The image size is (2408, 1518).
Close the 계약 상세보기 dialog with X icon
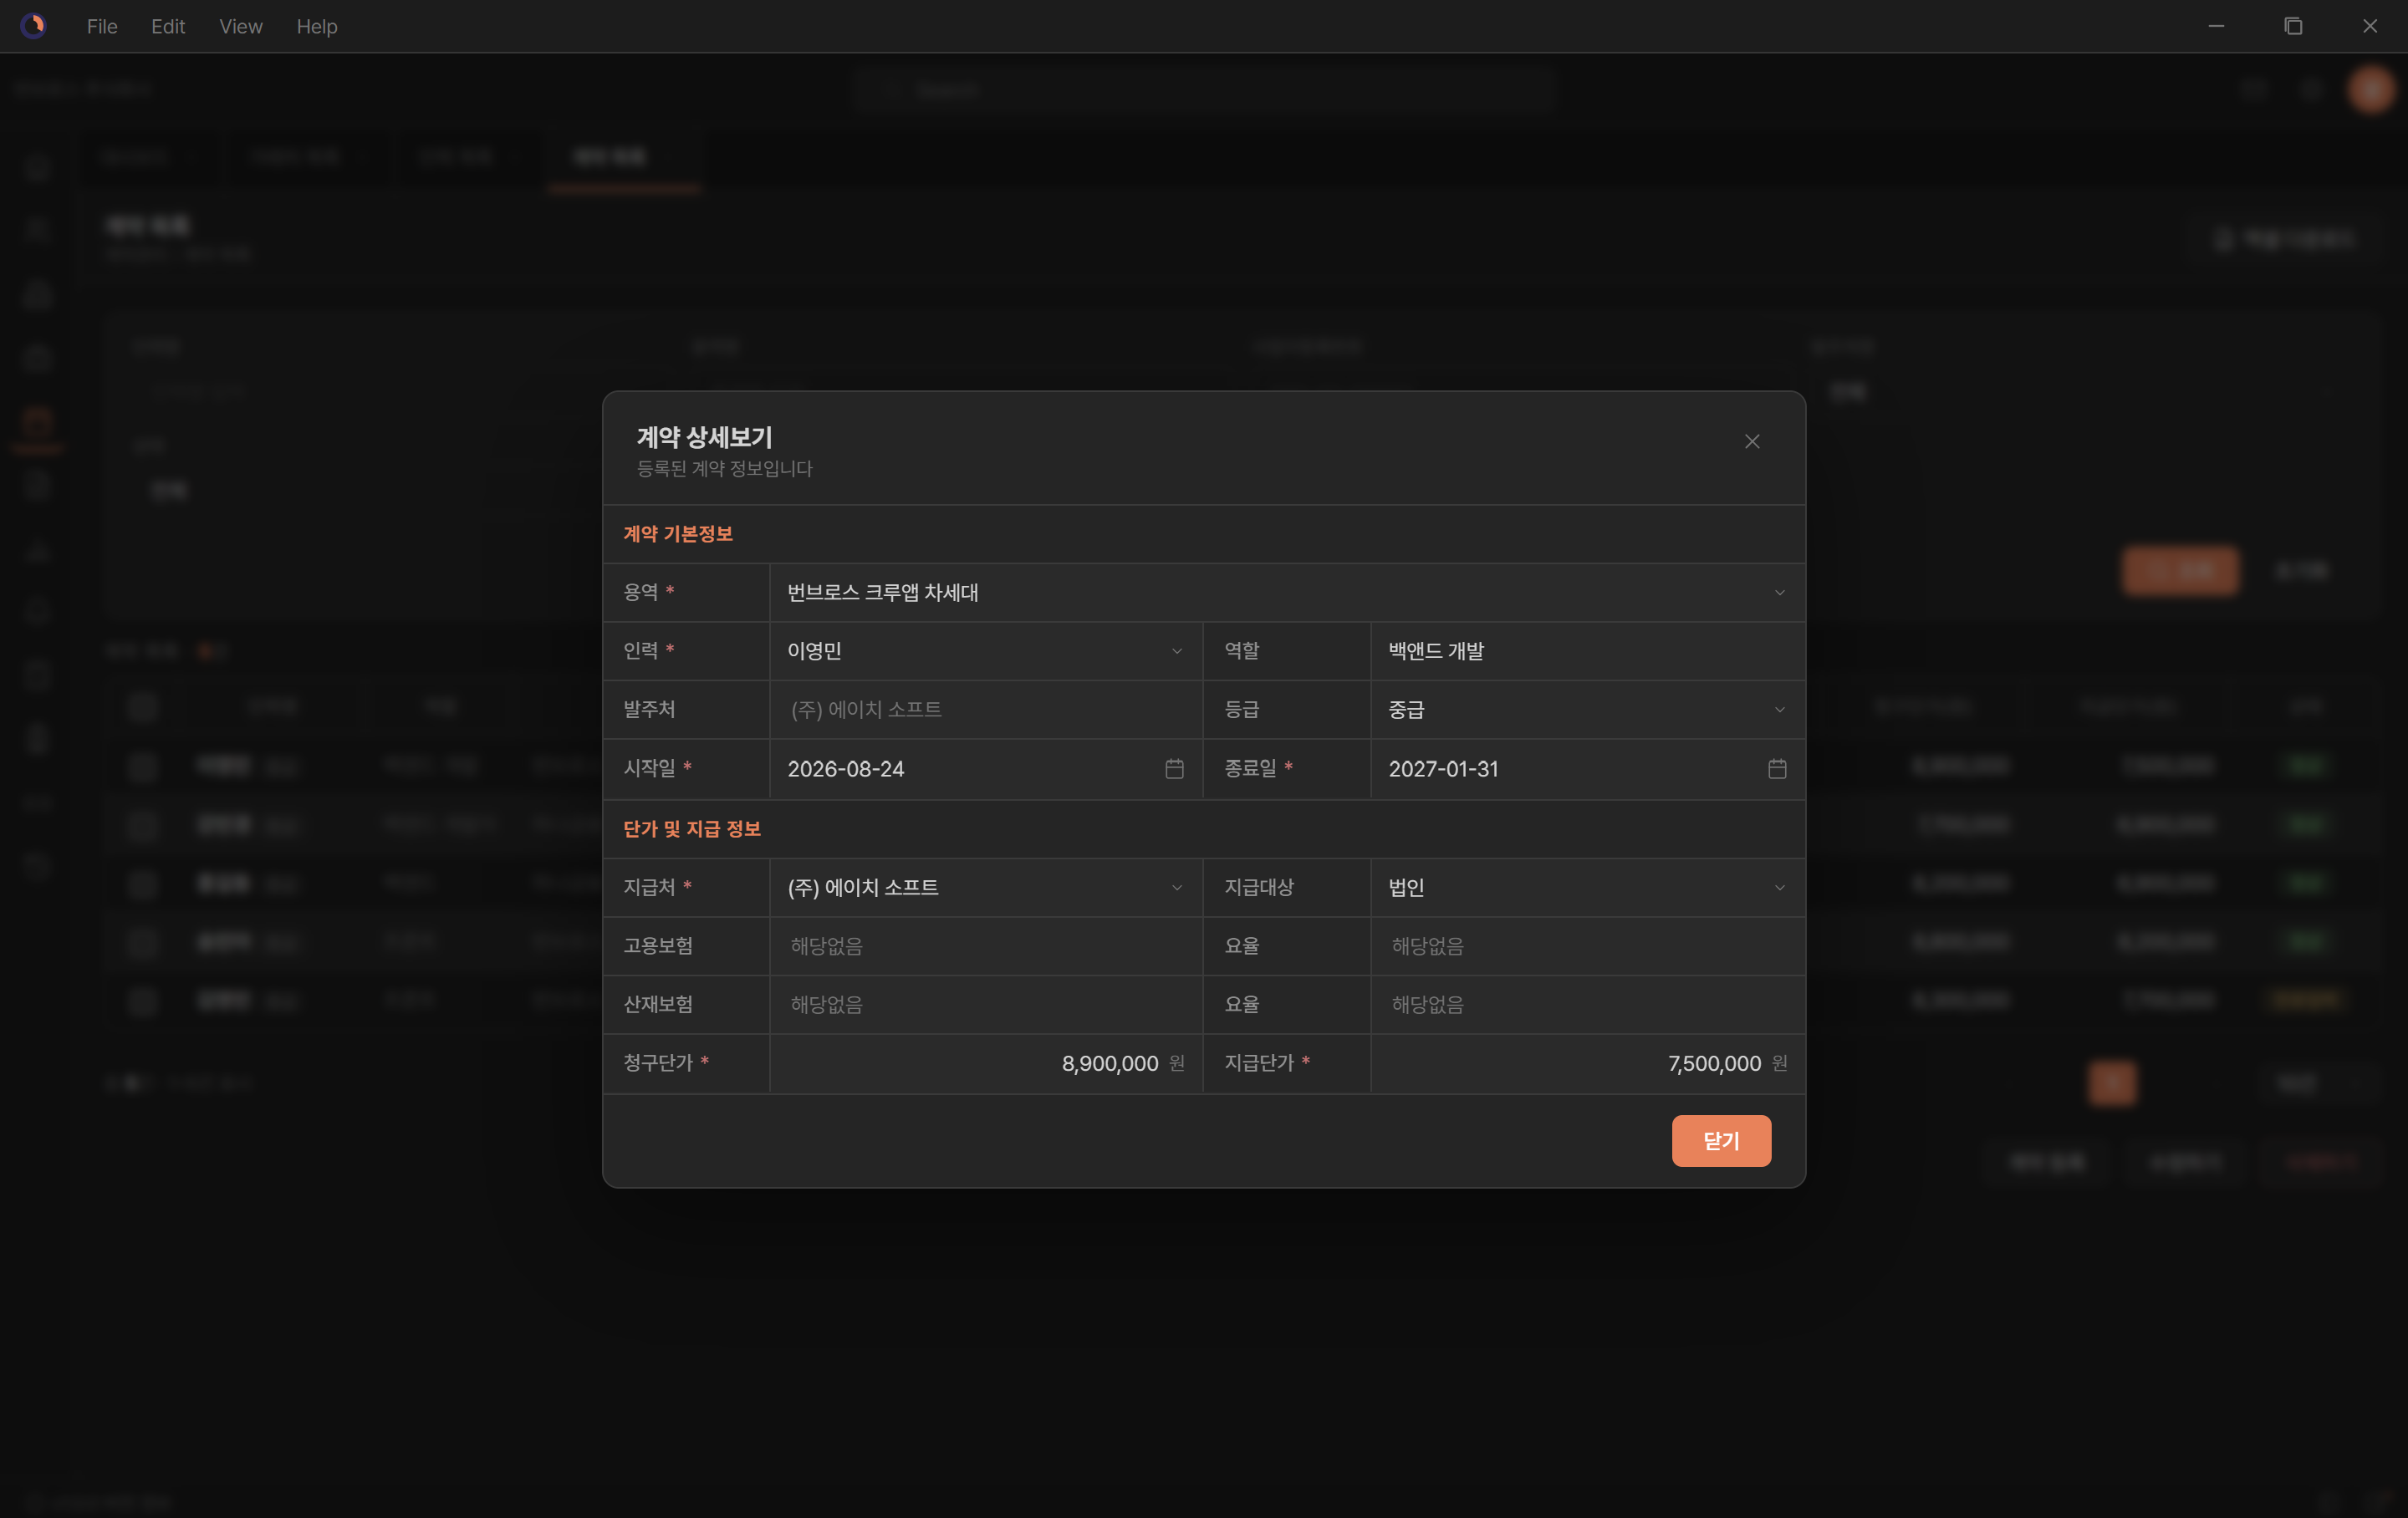(x=1751, y=442)
